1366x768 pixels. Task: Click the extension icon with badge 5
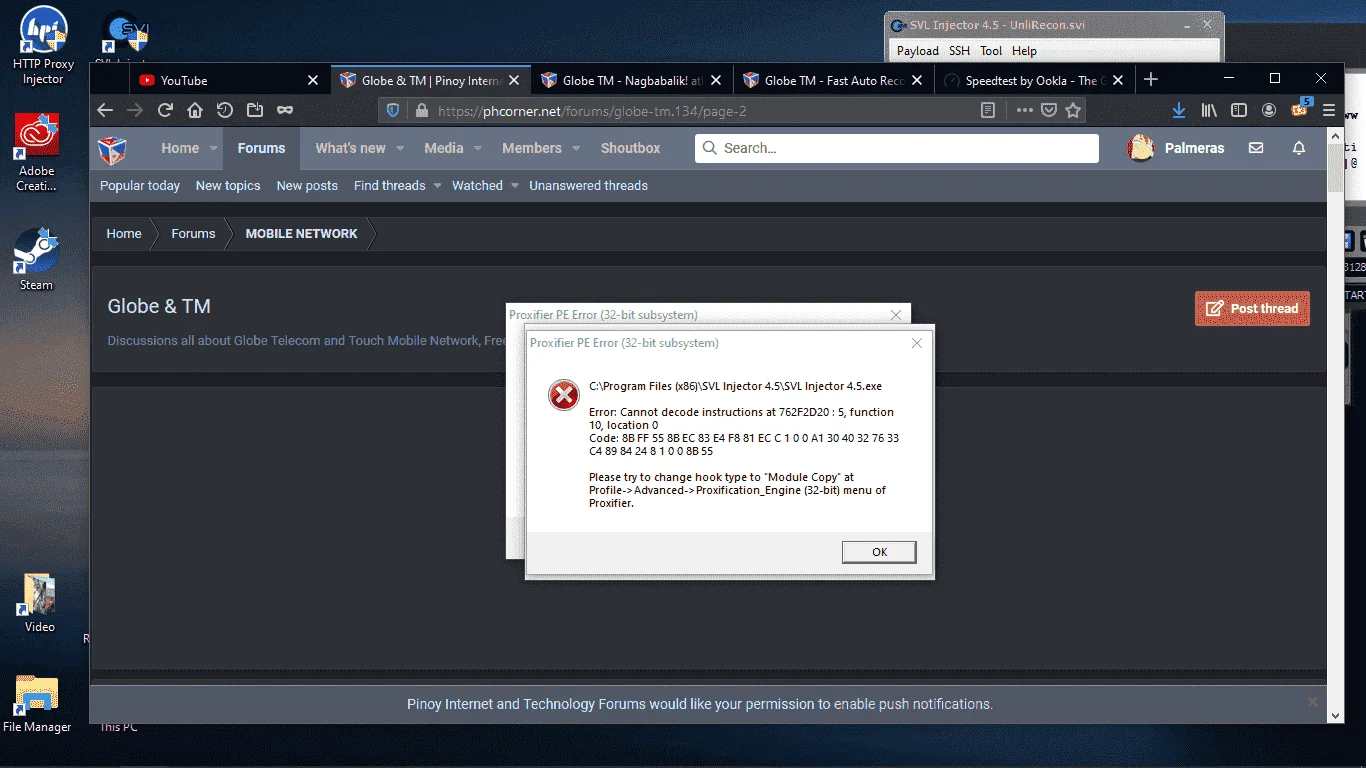(x=1301, y=109)
